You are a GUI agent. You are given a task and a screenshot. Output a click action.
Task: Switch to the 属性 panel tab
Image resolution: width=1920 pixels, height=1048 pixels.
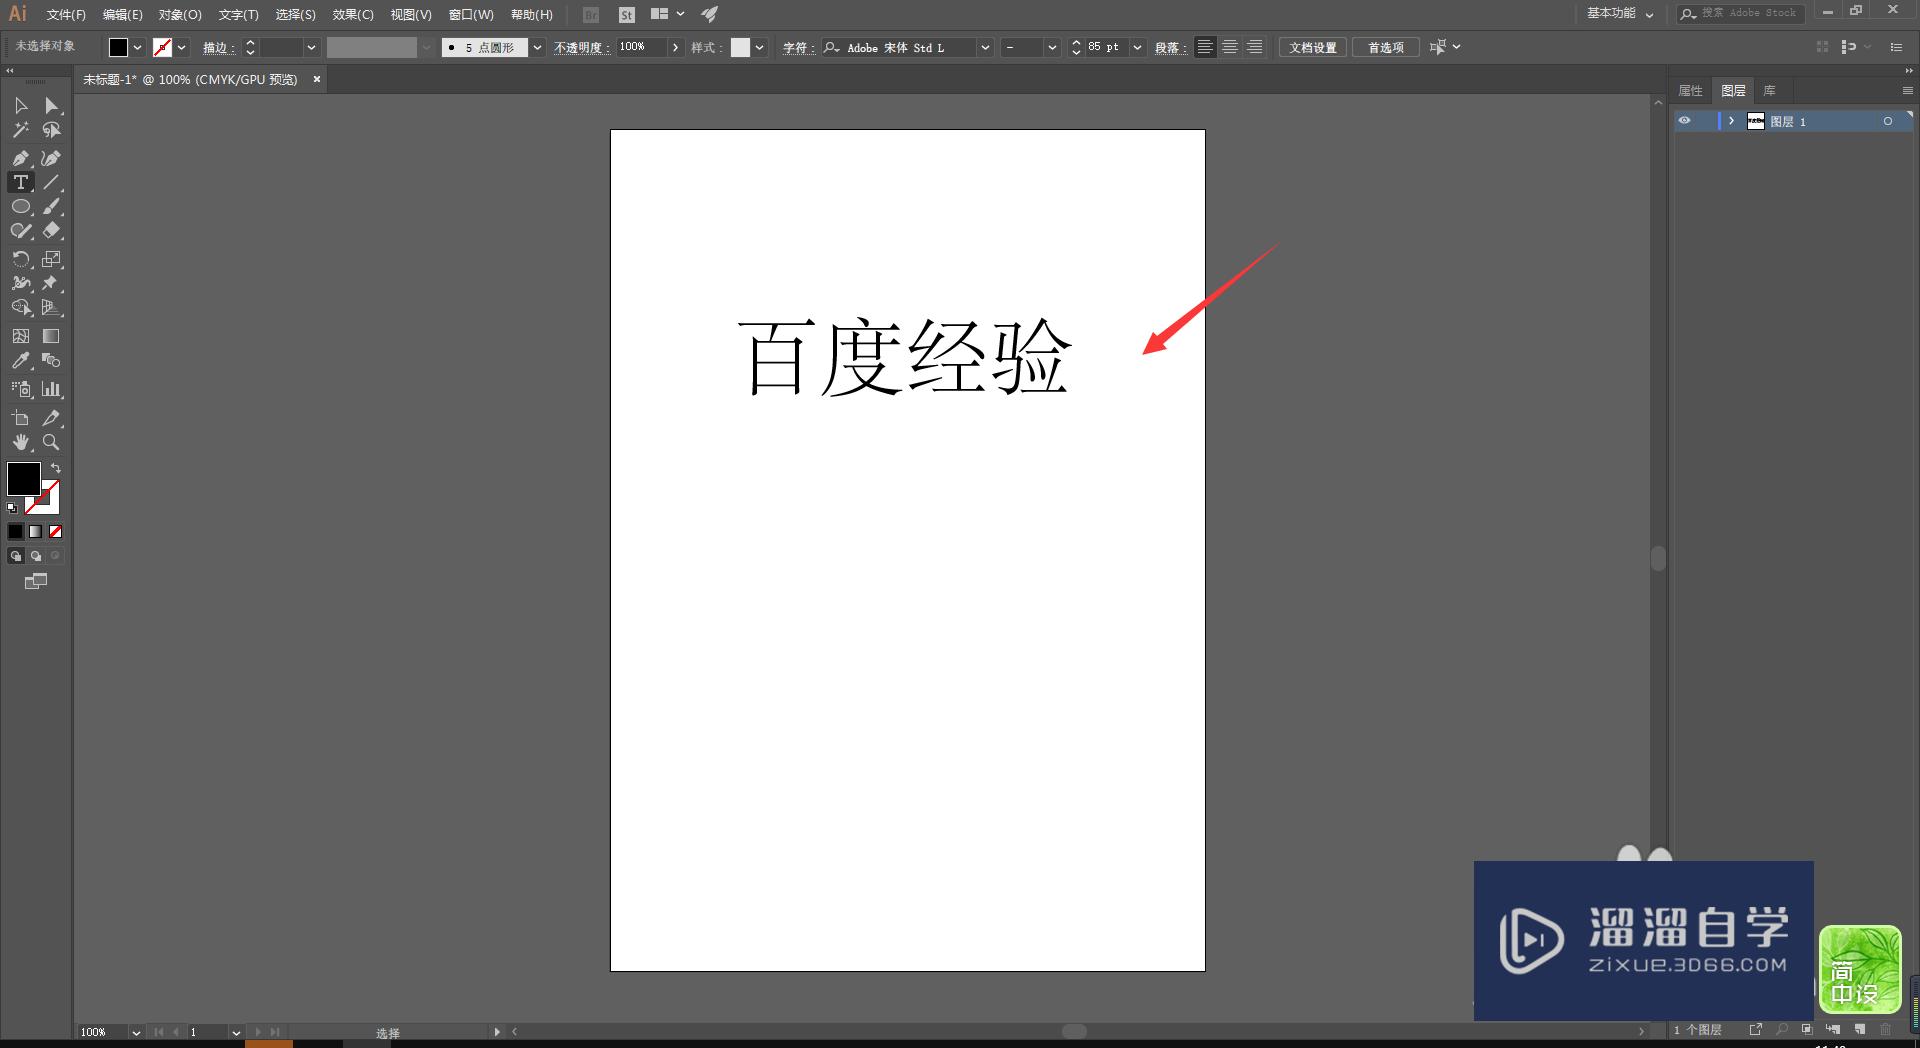pyautogui.click(x=1690, y=90)
